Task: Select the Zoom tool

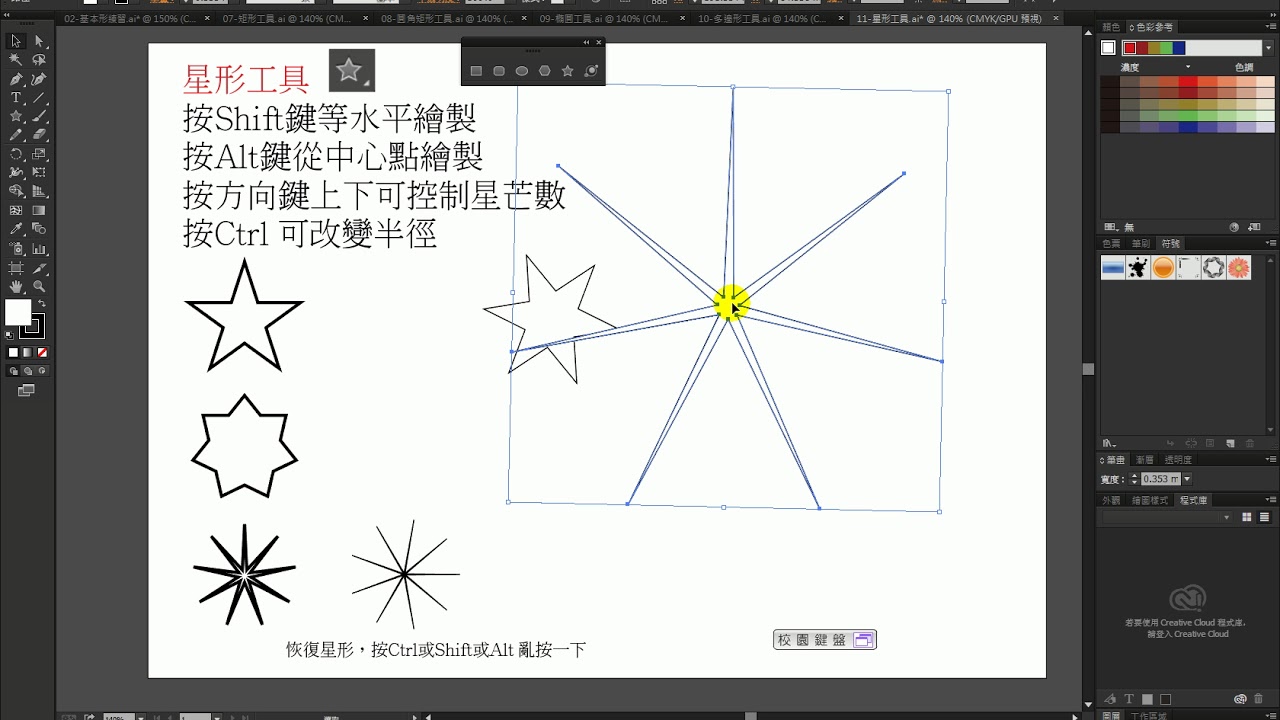Action: (x=39, y=287)
